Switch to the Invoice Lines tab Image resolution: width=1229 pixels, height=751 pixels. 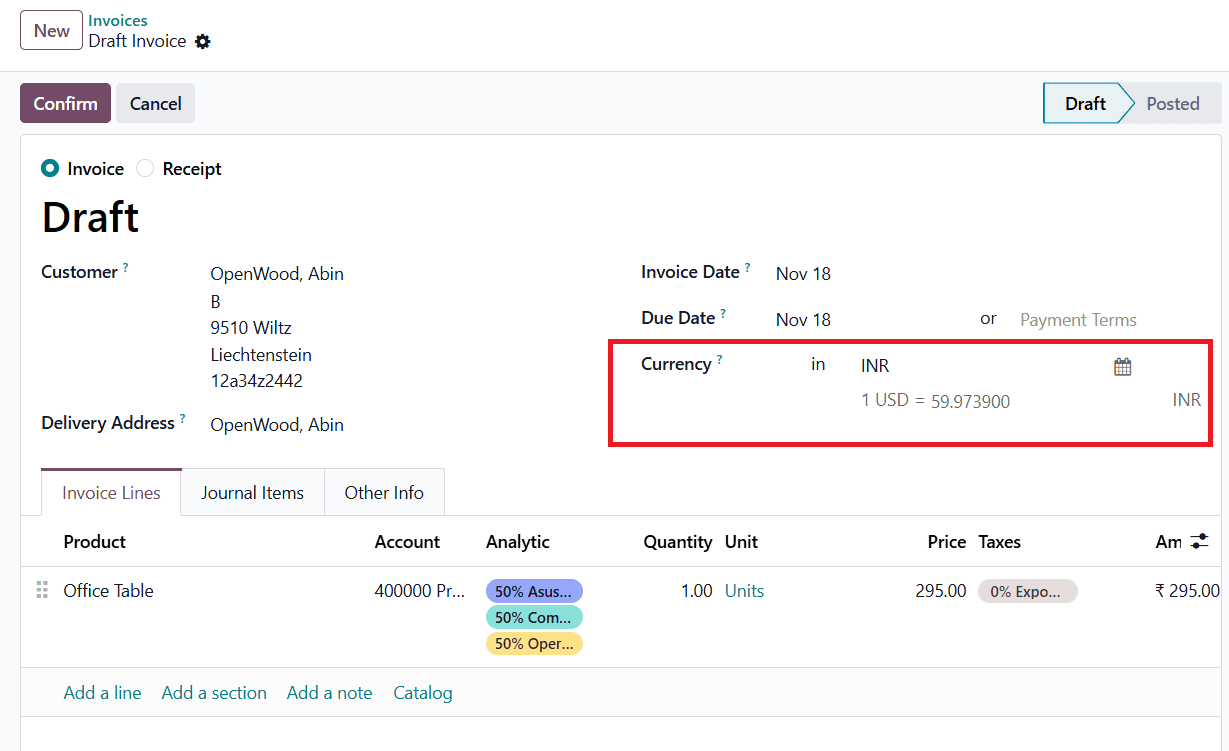pos(110,492)
